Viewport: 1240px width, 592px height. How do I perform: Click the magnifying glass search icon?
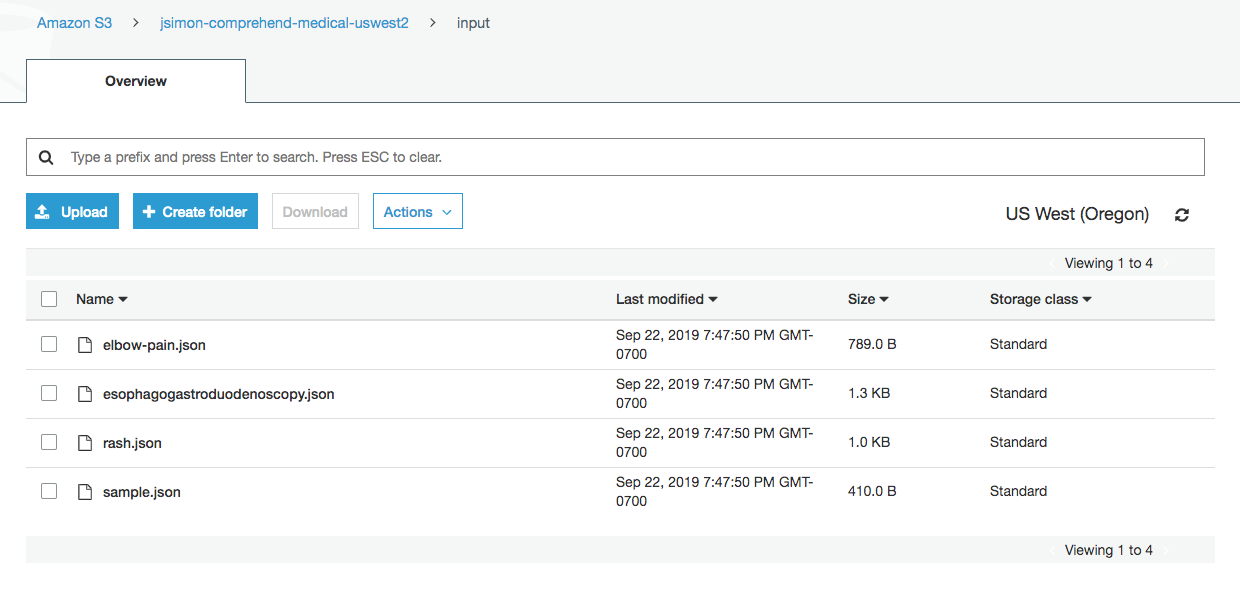[45, 158]
